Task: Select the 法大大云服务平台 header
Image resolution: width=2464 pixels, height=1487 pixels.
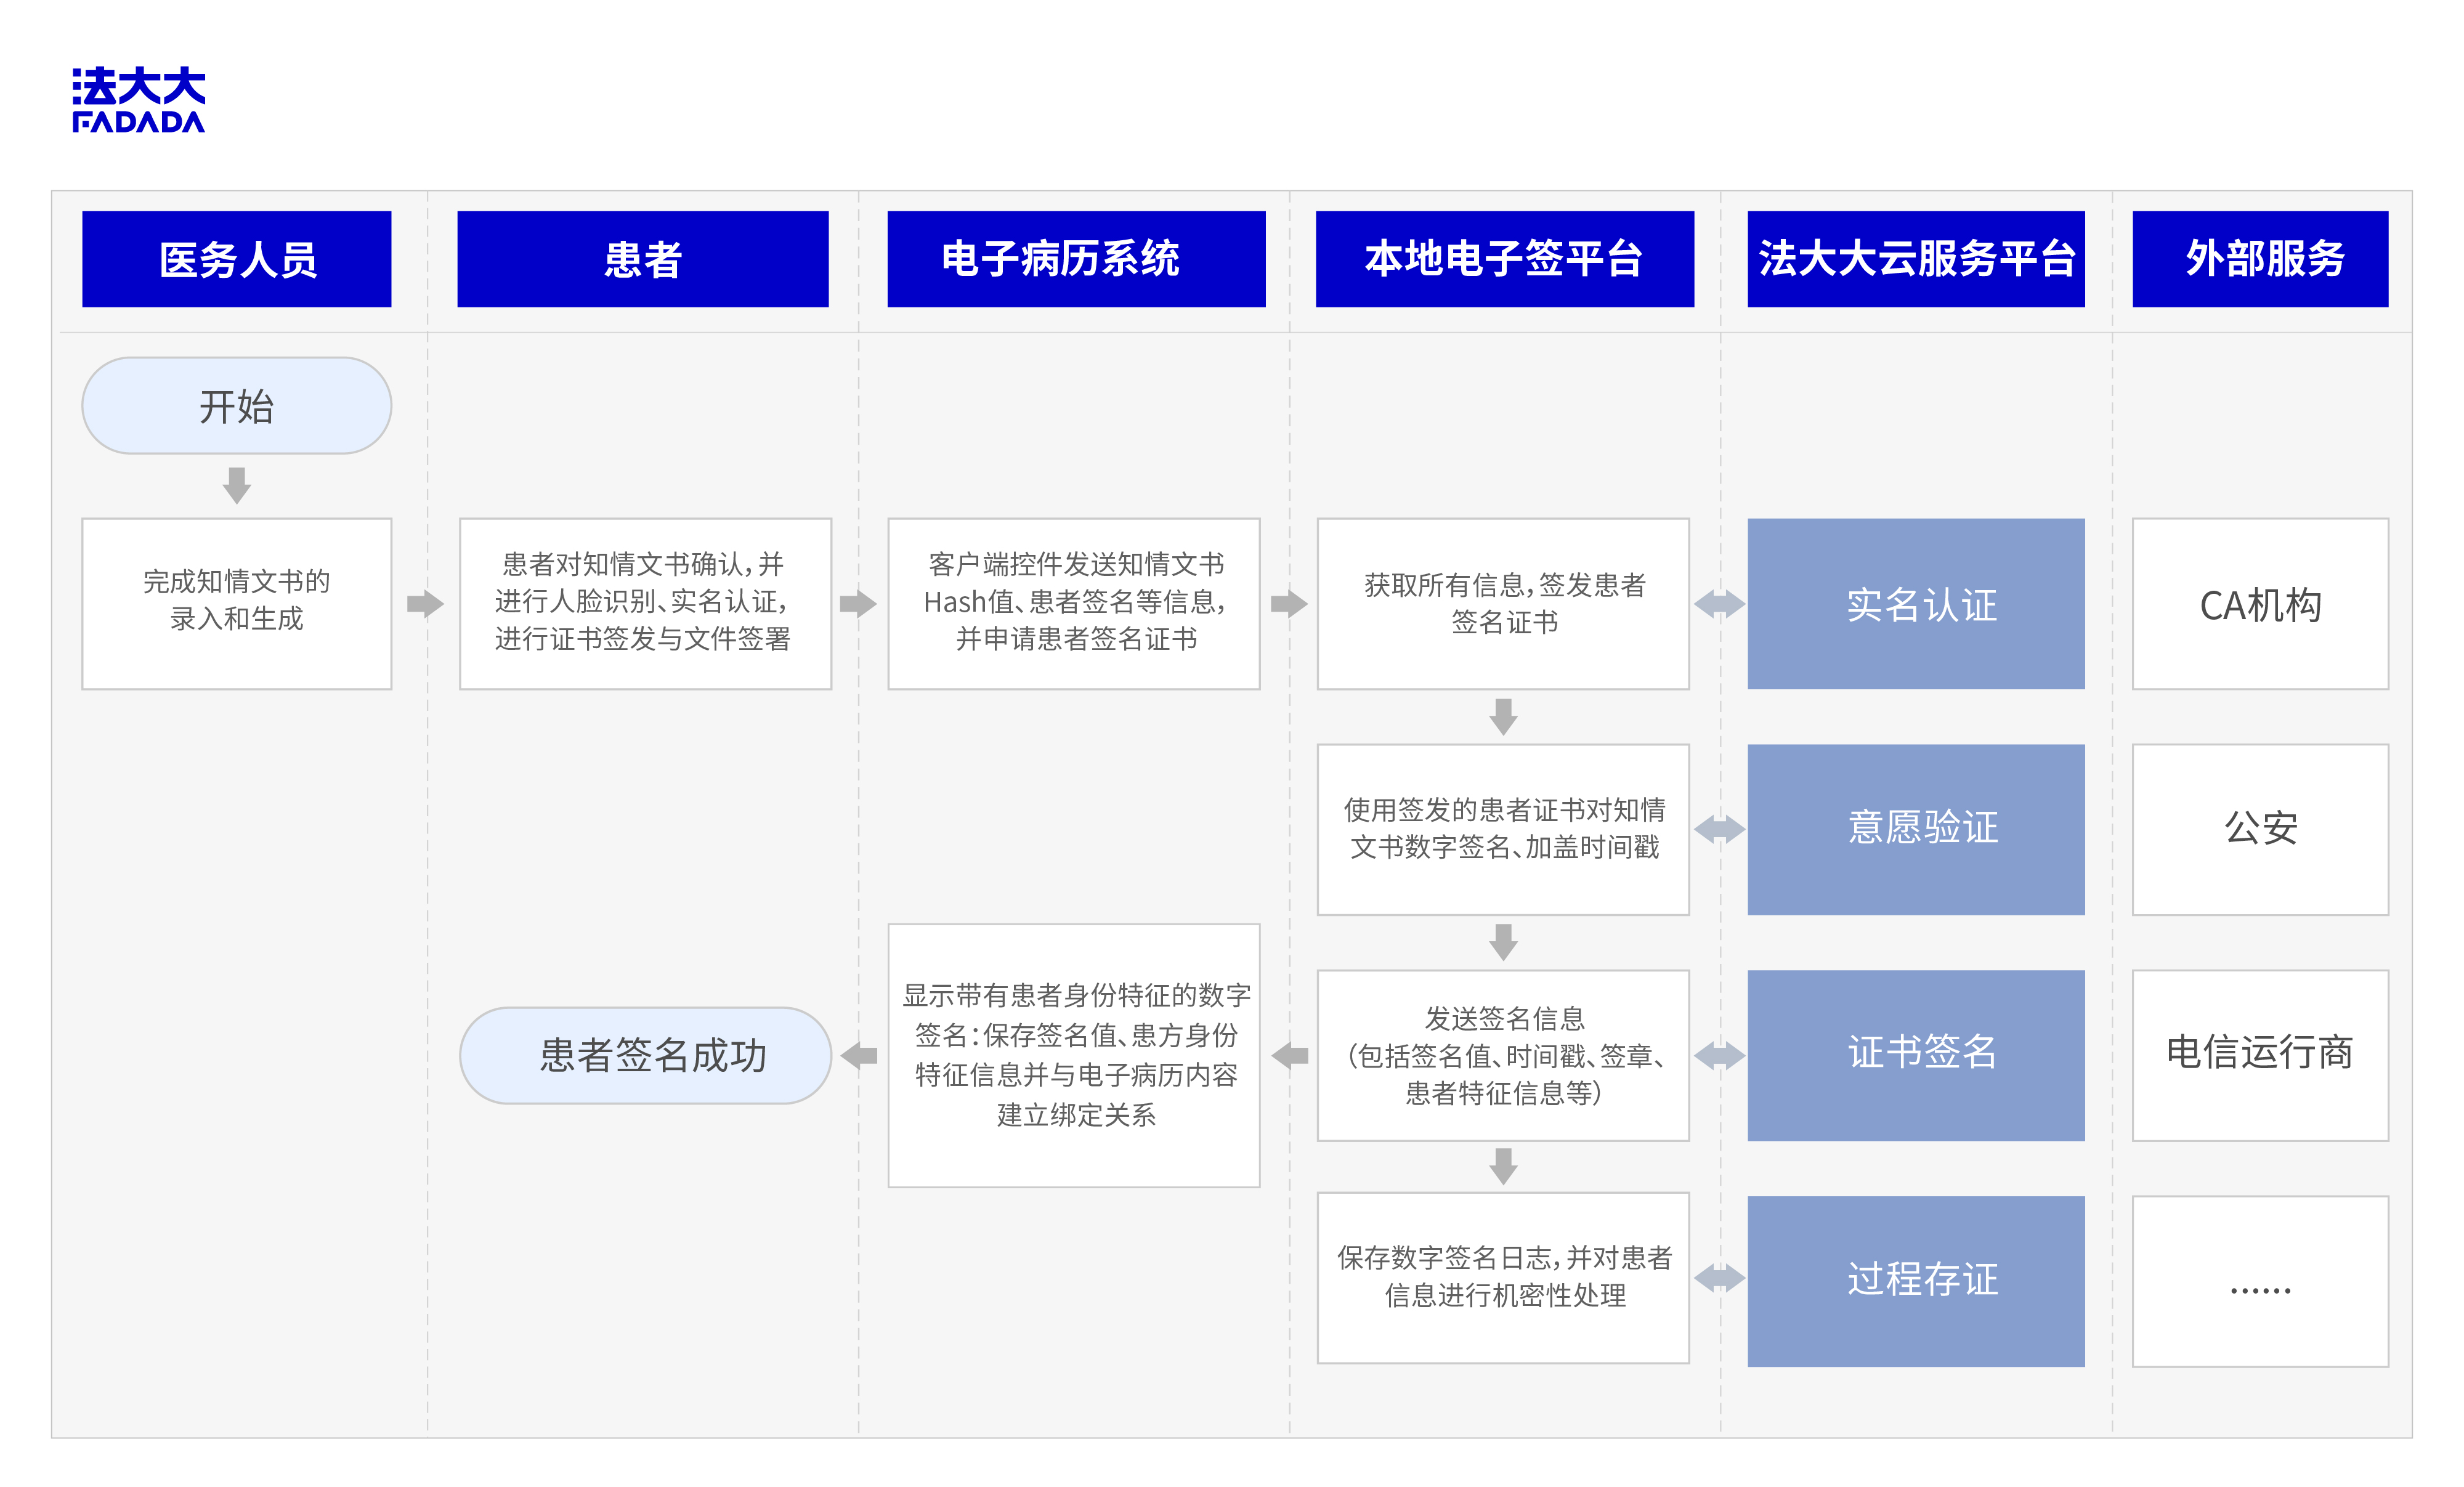Action: point(1915,259)
